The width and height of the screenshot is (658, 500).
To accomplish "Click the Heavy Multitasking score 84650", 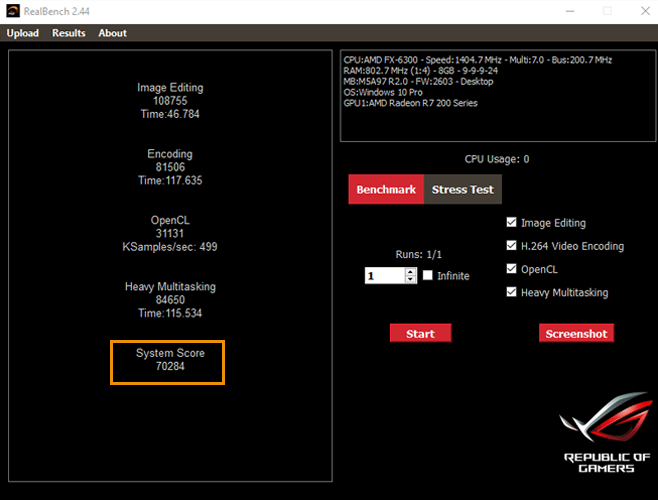I will click(x=170, y=300).
